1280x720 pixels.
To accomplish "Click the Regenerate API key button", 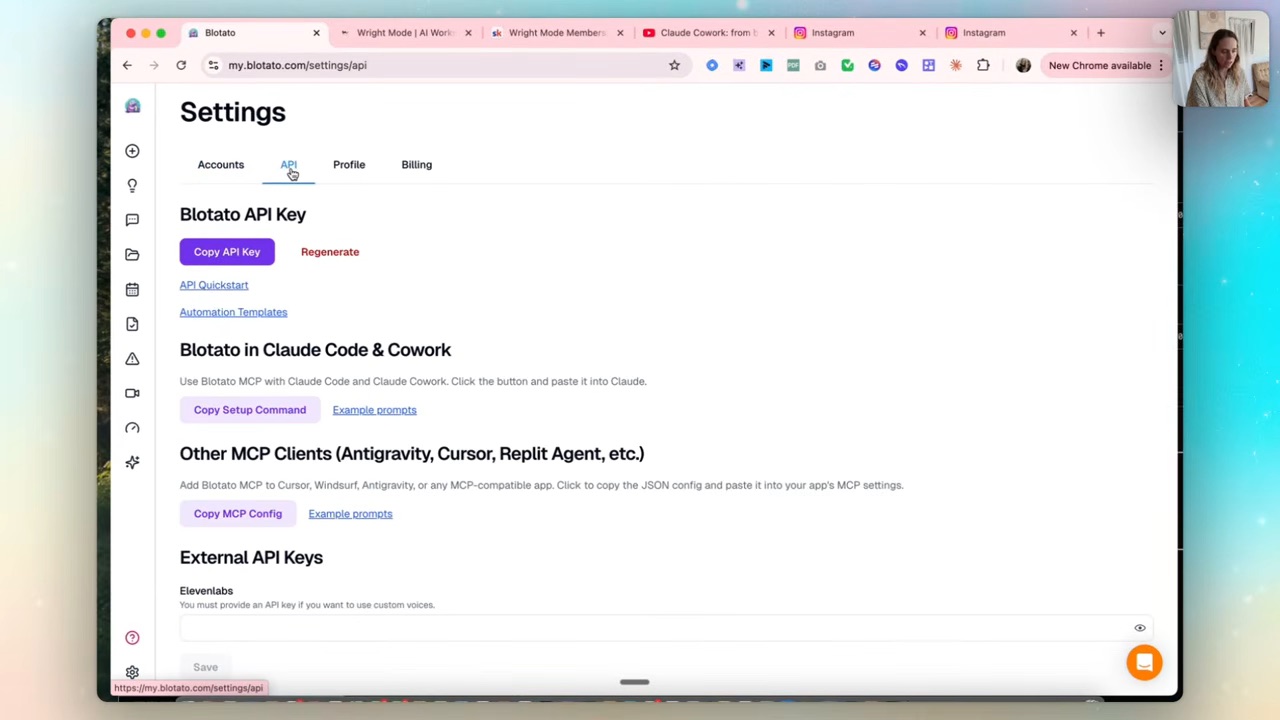I will pos(330,252).
